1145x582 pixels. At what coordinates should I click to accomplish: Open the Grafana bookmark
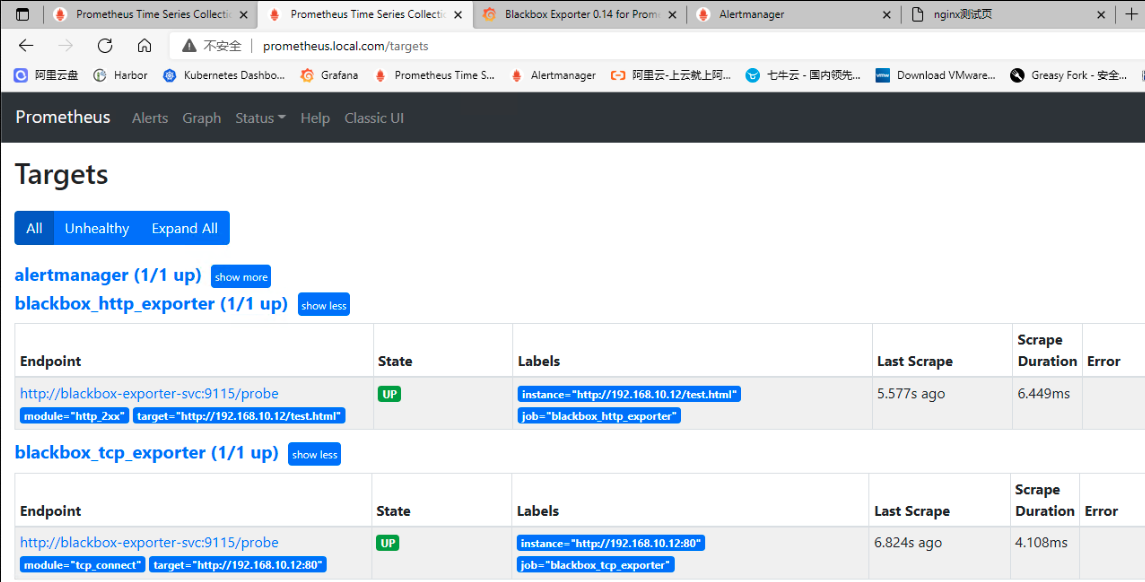pyautogui.click(x=329, y=75)
